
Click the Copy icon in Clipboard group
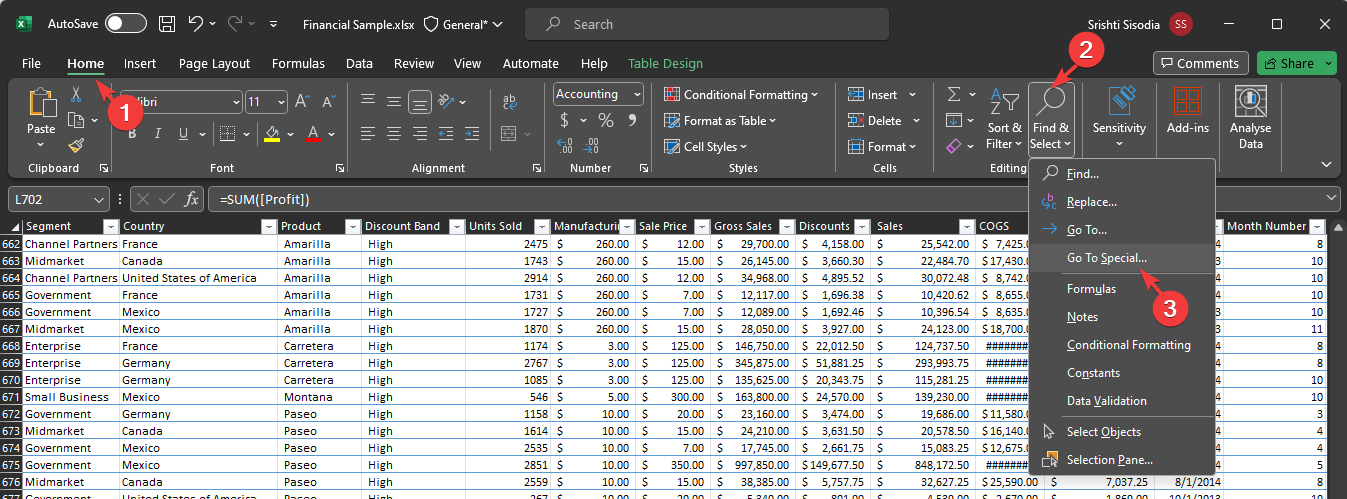pos(76,120)
